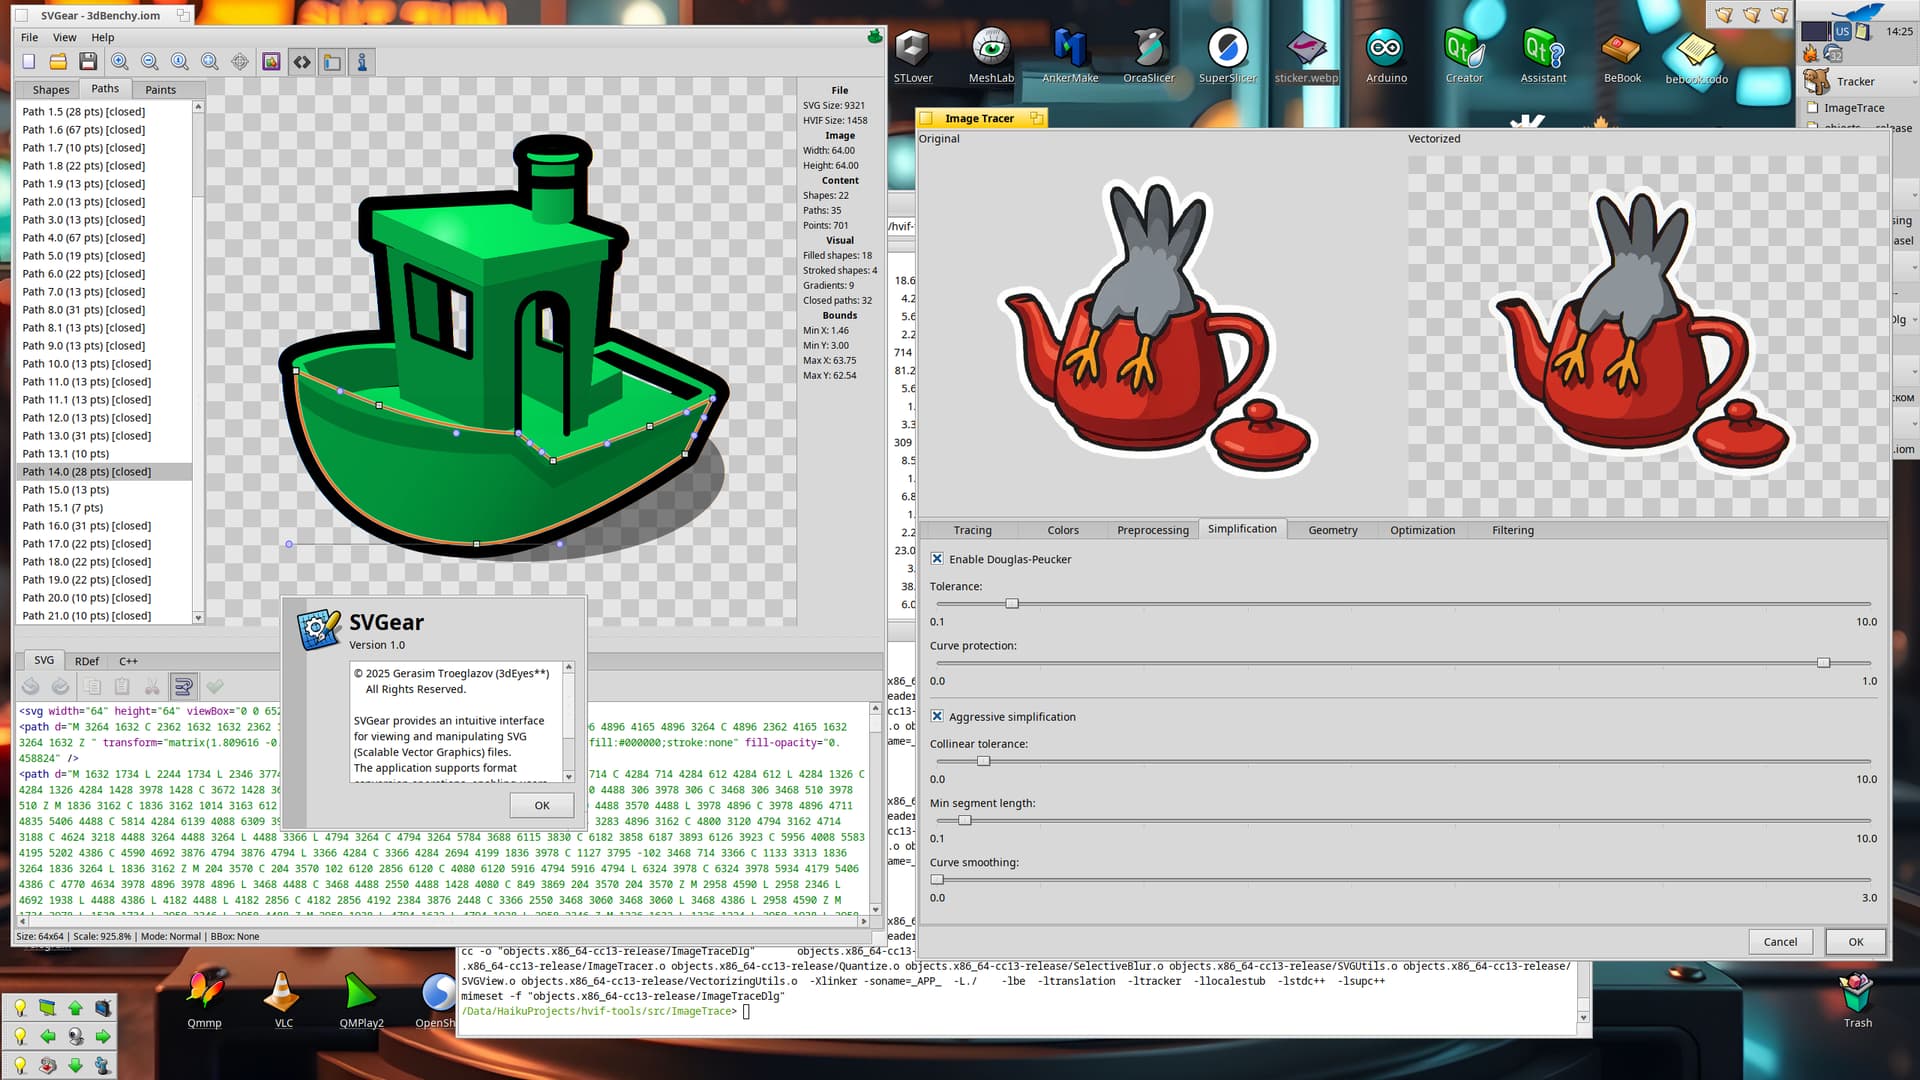Screen dimensions: 1920x1080
Task: Open the image tracer toolbar icon
Action: coord(271,62)
